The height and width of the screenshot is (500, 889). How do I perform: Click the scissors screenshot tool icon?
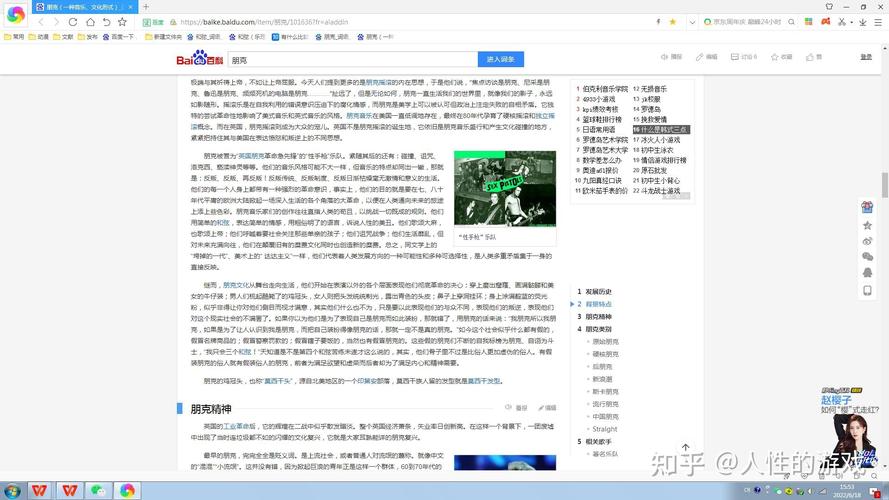(842, 22)
